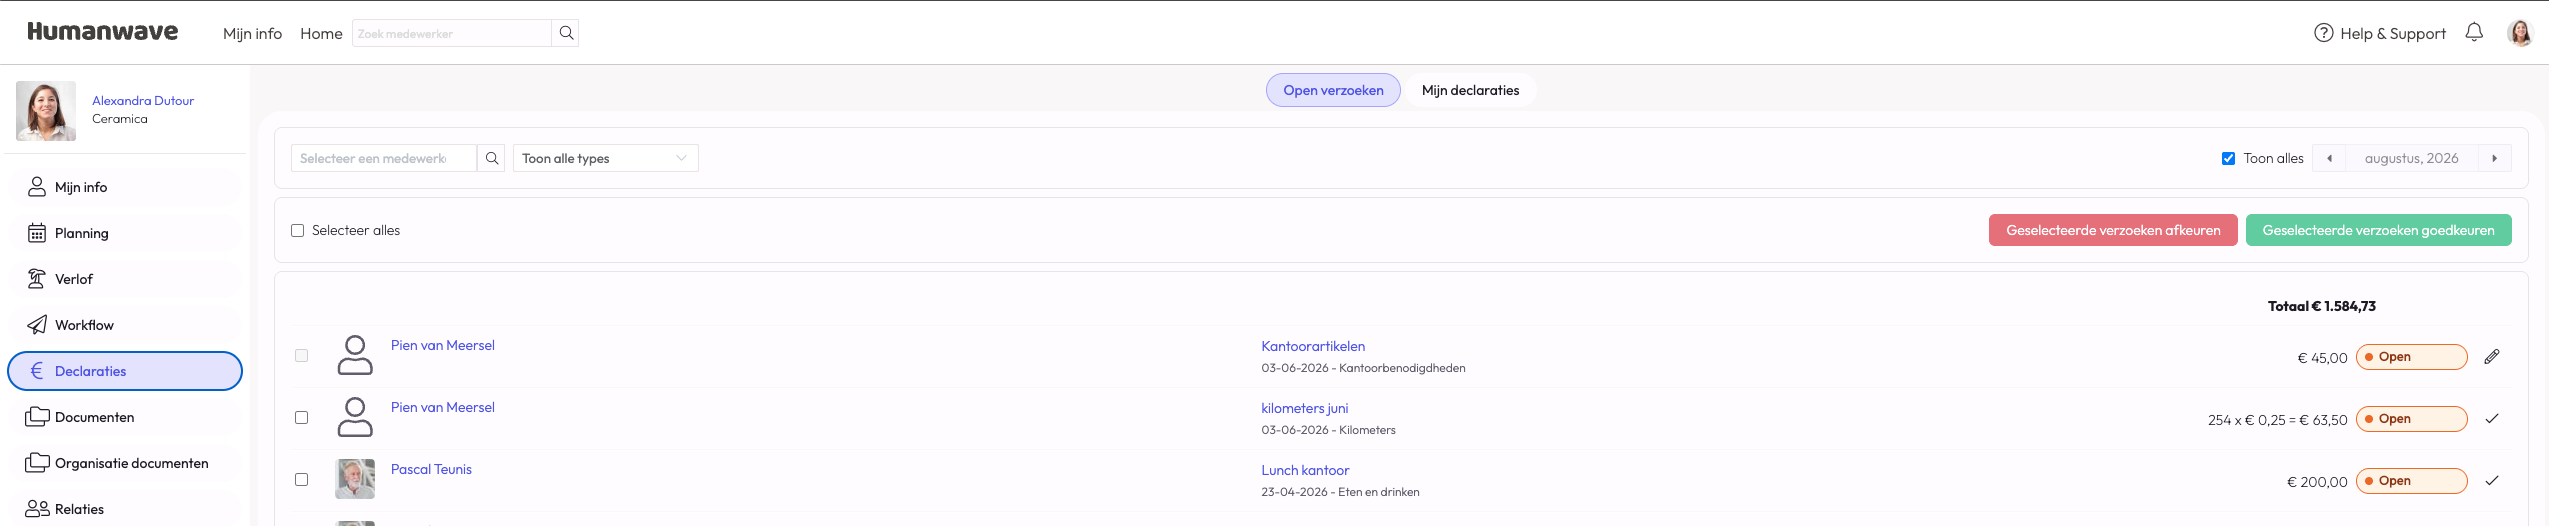Click the euro icon beside Declaraties
The height and width of the screenshot is (526, 2549).
click(37, 371)
